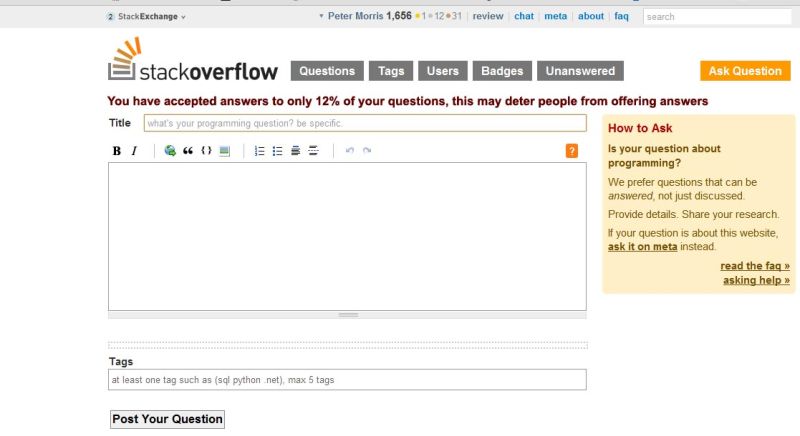Image resolution: width=800 pixels, height=436 pixels.
Task: Click the Ask Question button
Action: (745, 71)
